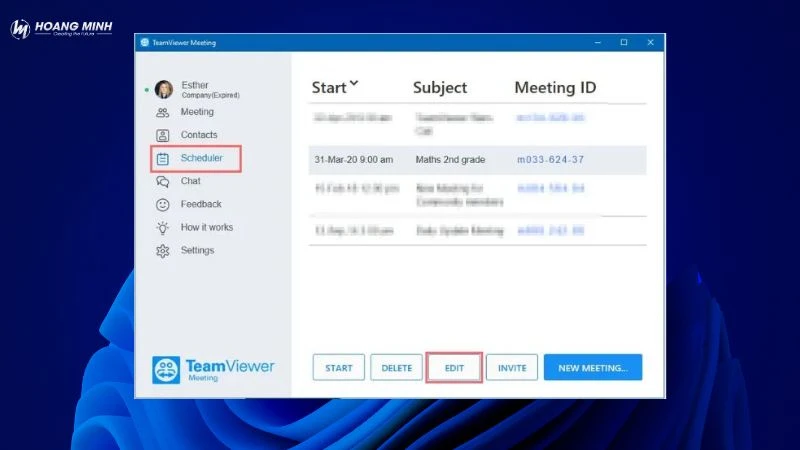800x450 pixels.
Task: Click Esther's profile avatar picture
Action: (x=164, y=89)
